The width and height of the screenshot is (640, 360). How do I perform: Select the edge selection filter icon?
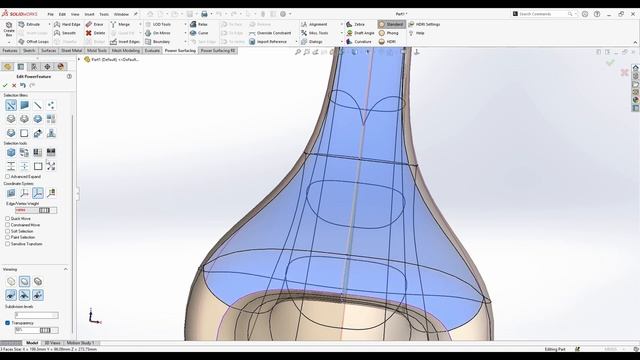(x=38, y=105)
